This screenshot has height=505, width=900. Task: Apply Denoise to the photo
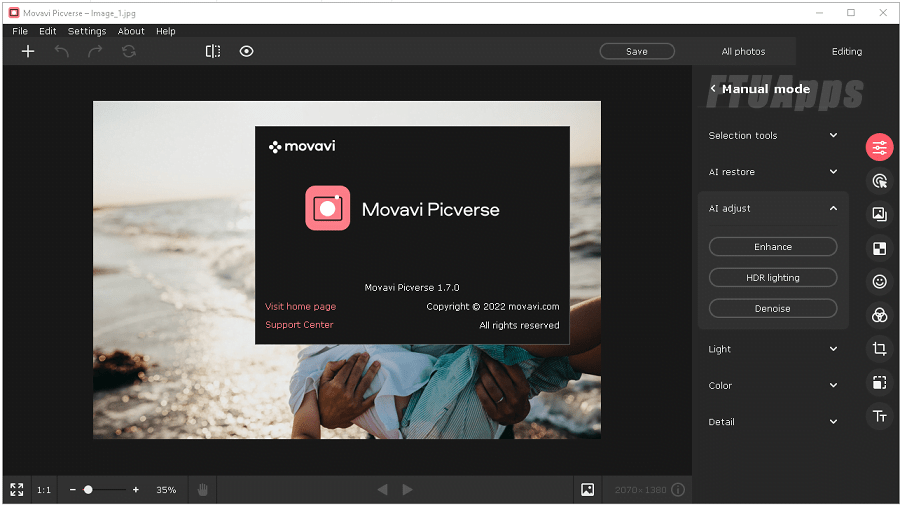[x=773, y=309]
